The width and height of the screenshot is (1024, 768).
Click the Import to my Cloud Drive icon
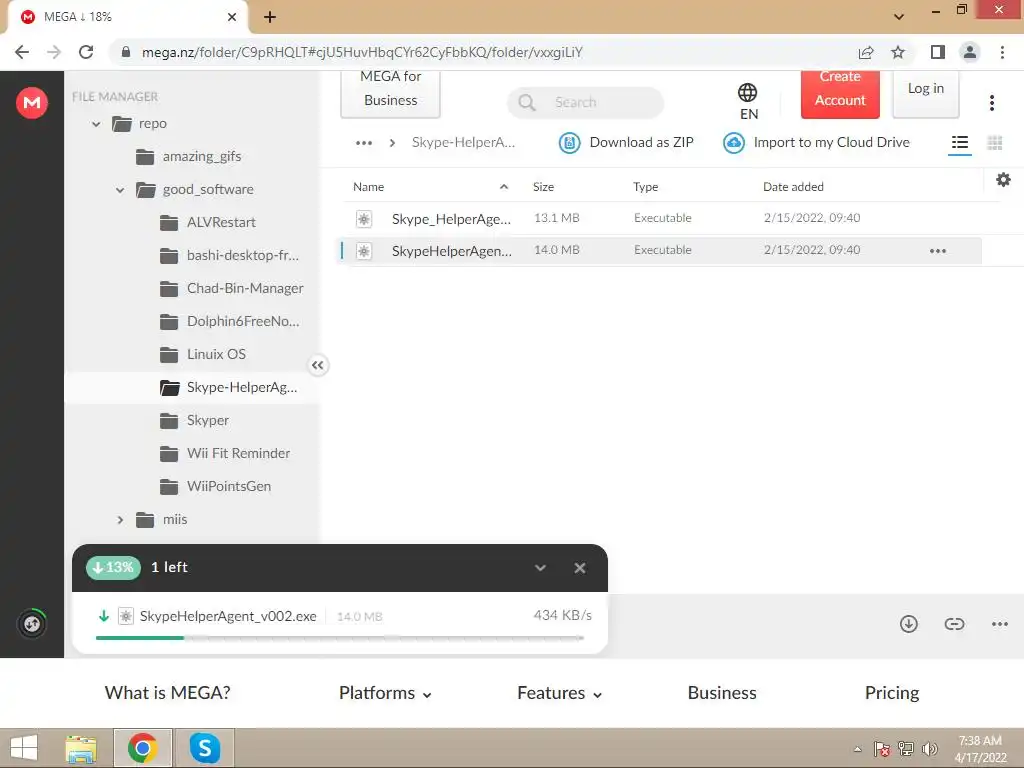pyautogui.click(x=734, y=142)
